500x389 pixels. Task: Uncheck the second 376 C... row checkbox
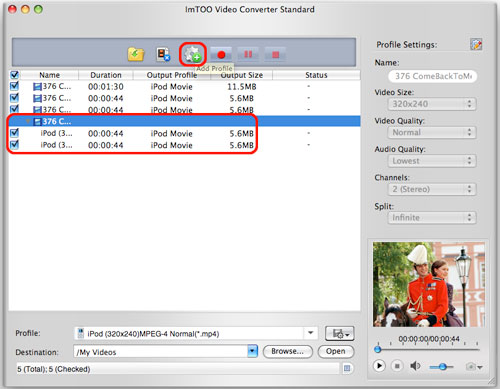tap(14, 98)
